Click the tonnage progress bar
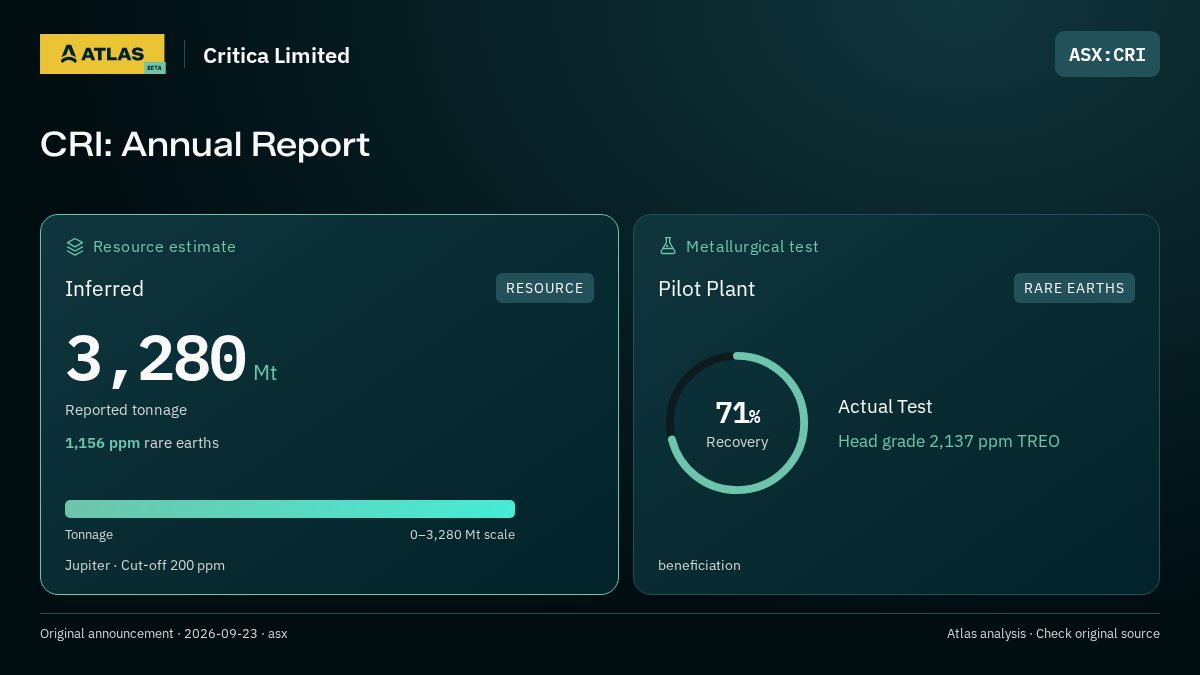This screenshot has width=1200, height=675. [x=290, y=509]
